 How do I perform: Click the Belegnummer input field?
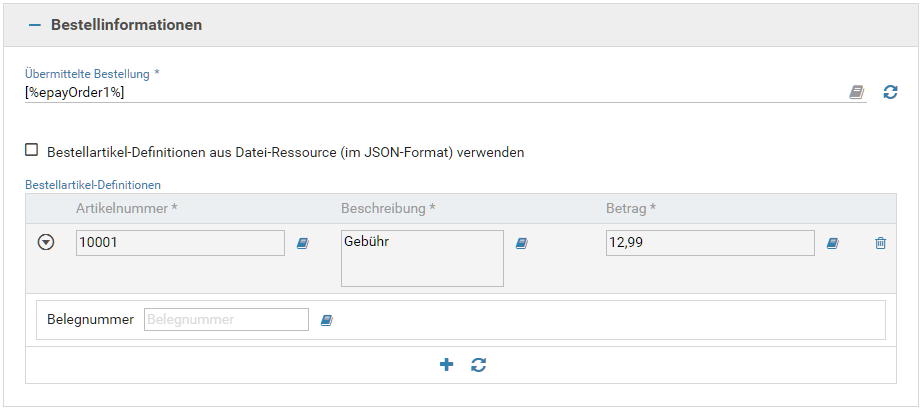(226, 320)
